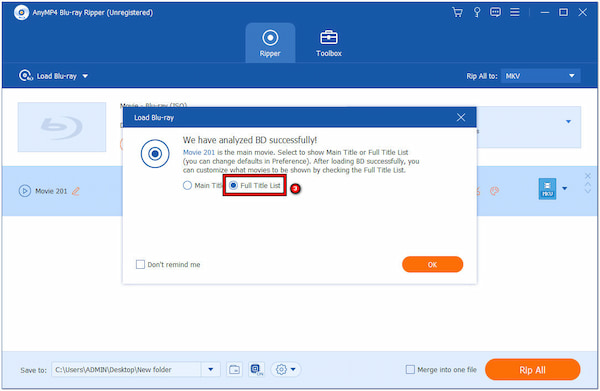The image size is (600, 391).
Task: Expand the Save to path dropdown
Action: pyautogui.click(x=210, y=370)
